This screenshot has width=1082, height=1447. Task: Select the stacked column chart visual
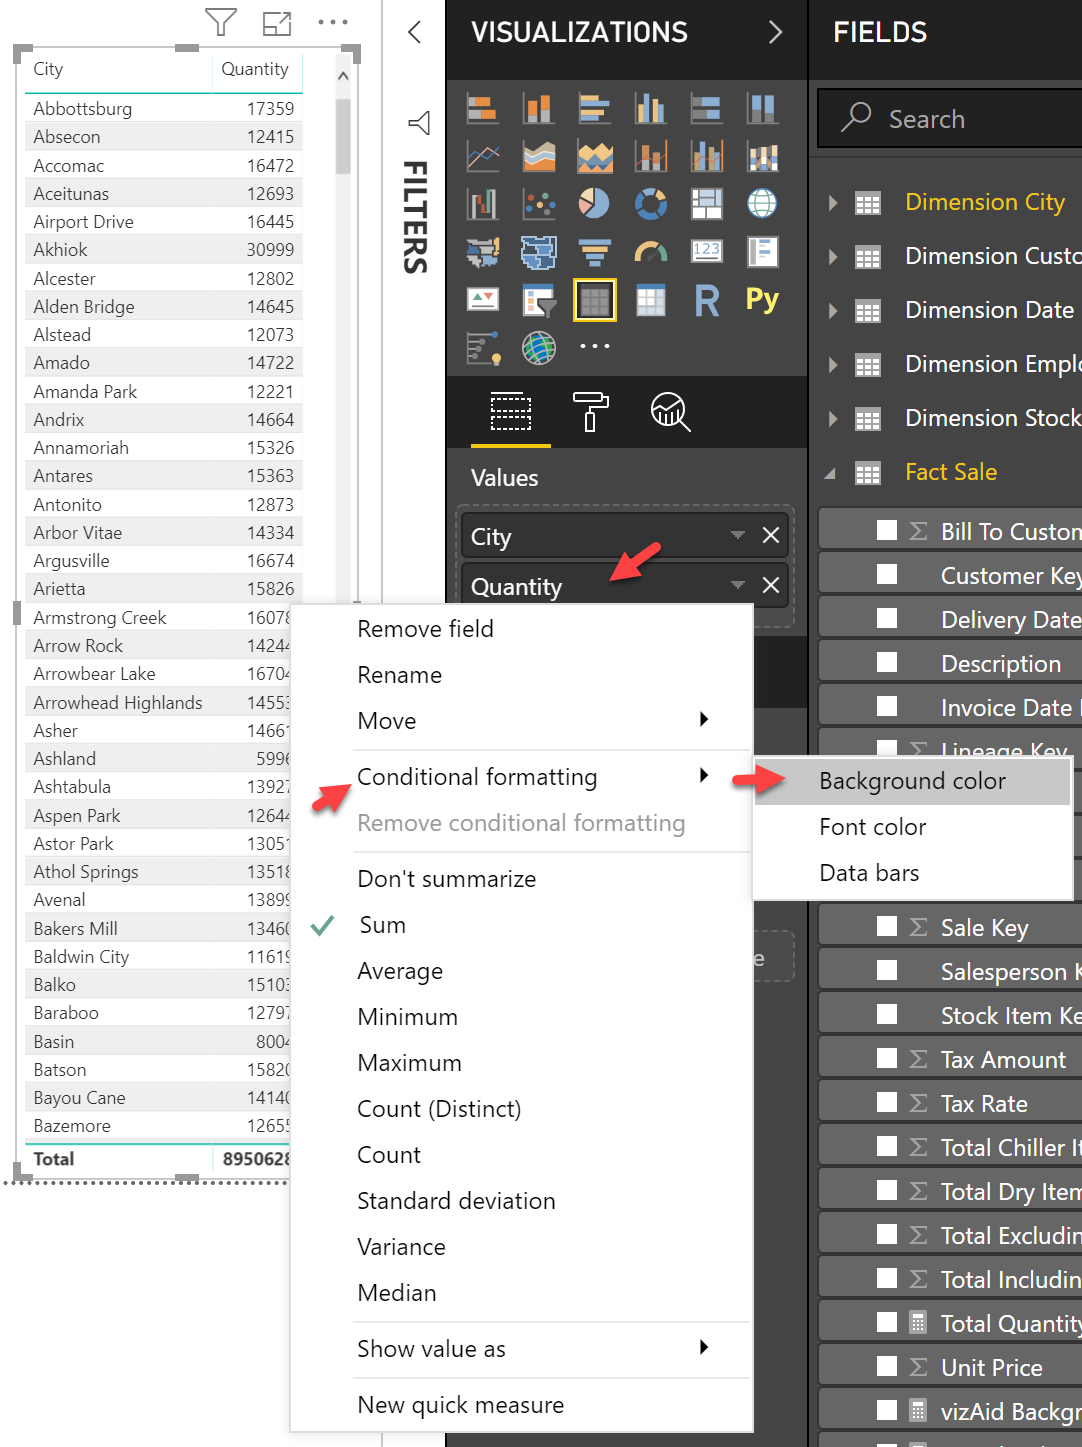coord(539,108)
